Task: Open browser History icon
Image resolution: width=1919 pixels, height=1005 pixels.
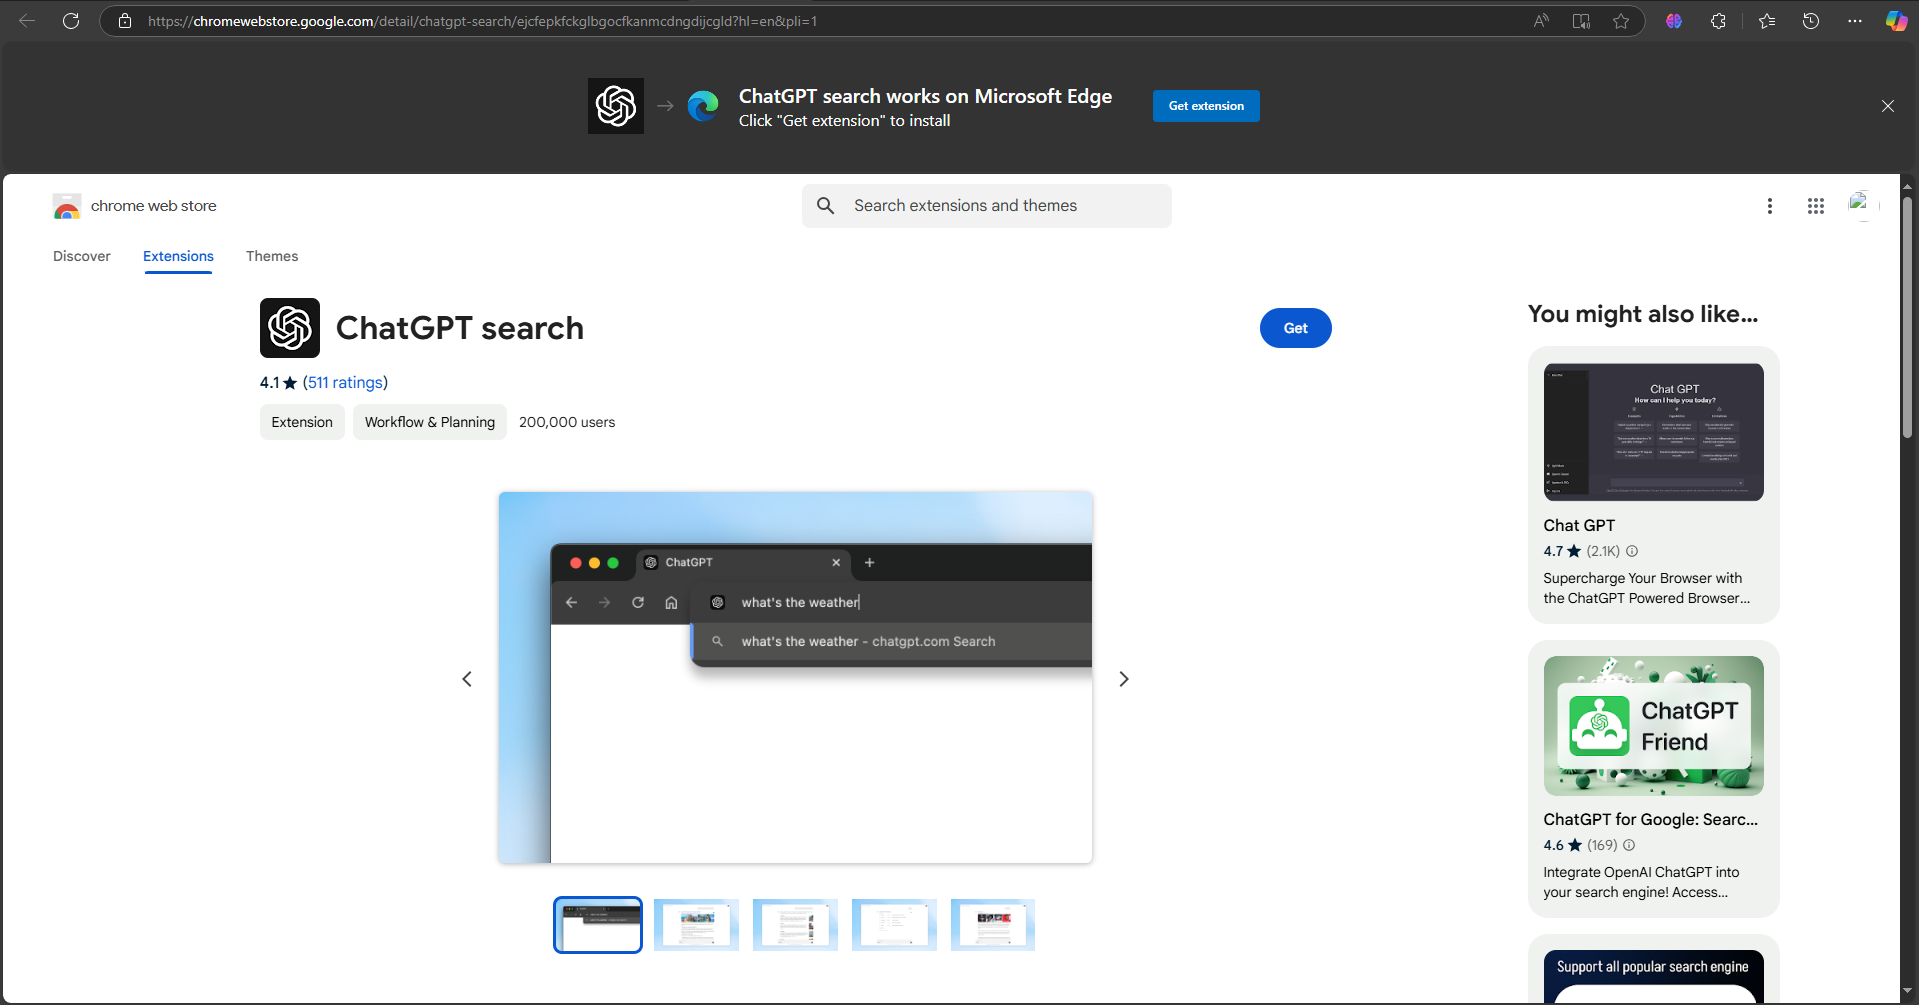Action: (x=1811, y=21)
